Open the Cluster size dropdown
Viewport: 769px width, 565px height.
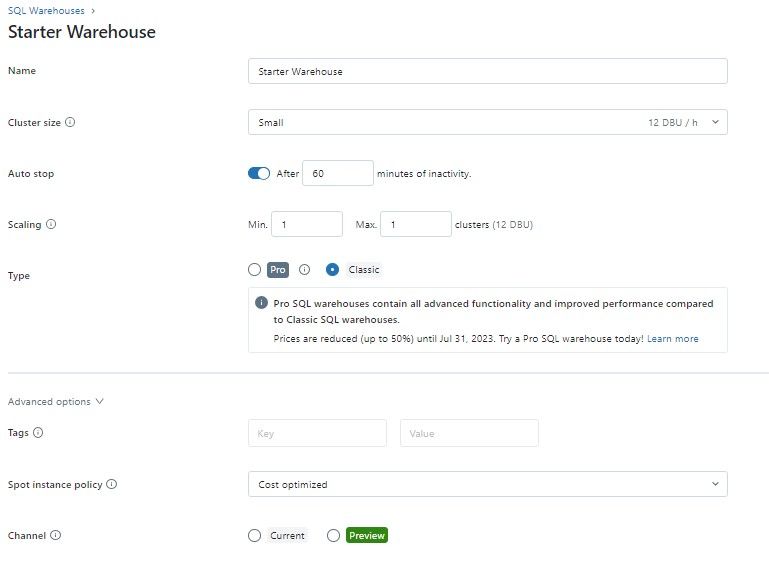487,122
